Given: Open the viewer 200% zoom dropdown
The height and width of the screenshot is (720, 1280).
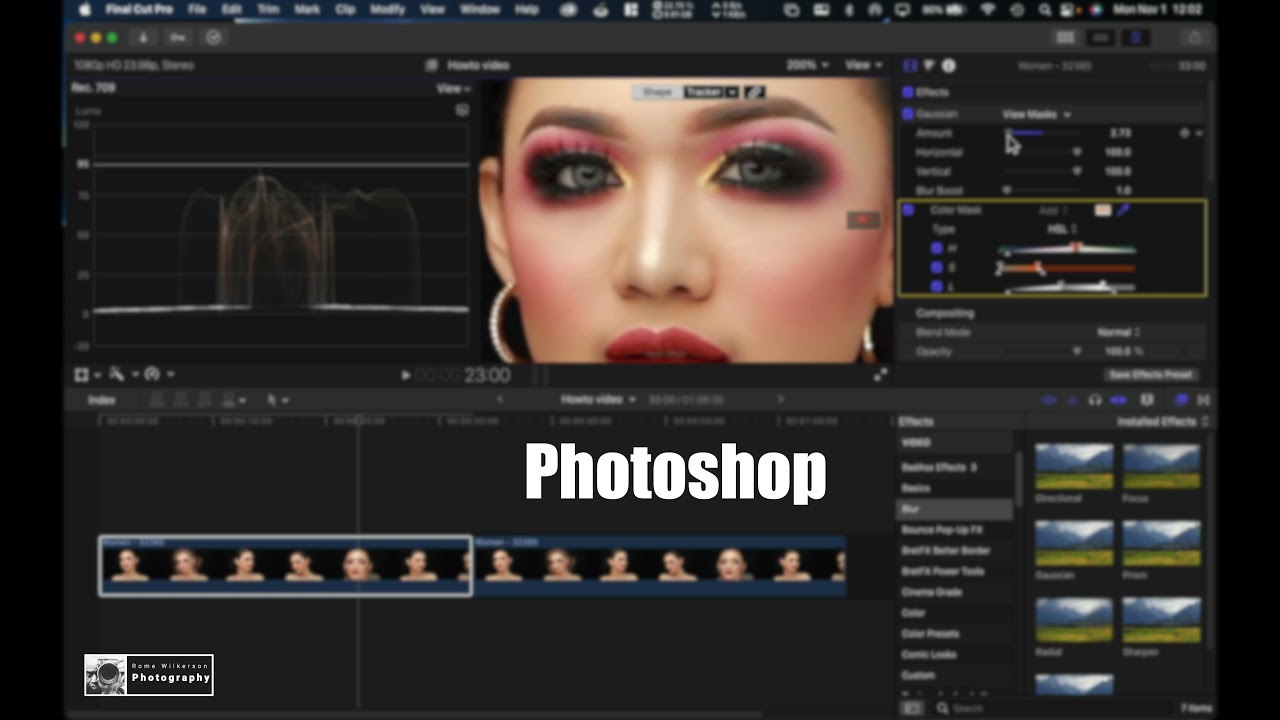Looking at the screenshot, I should pyautogui.click(x=807, y=65).
